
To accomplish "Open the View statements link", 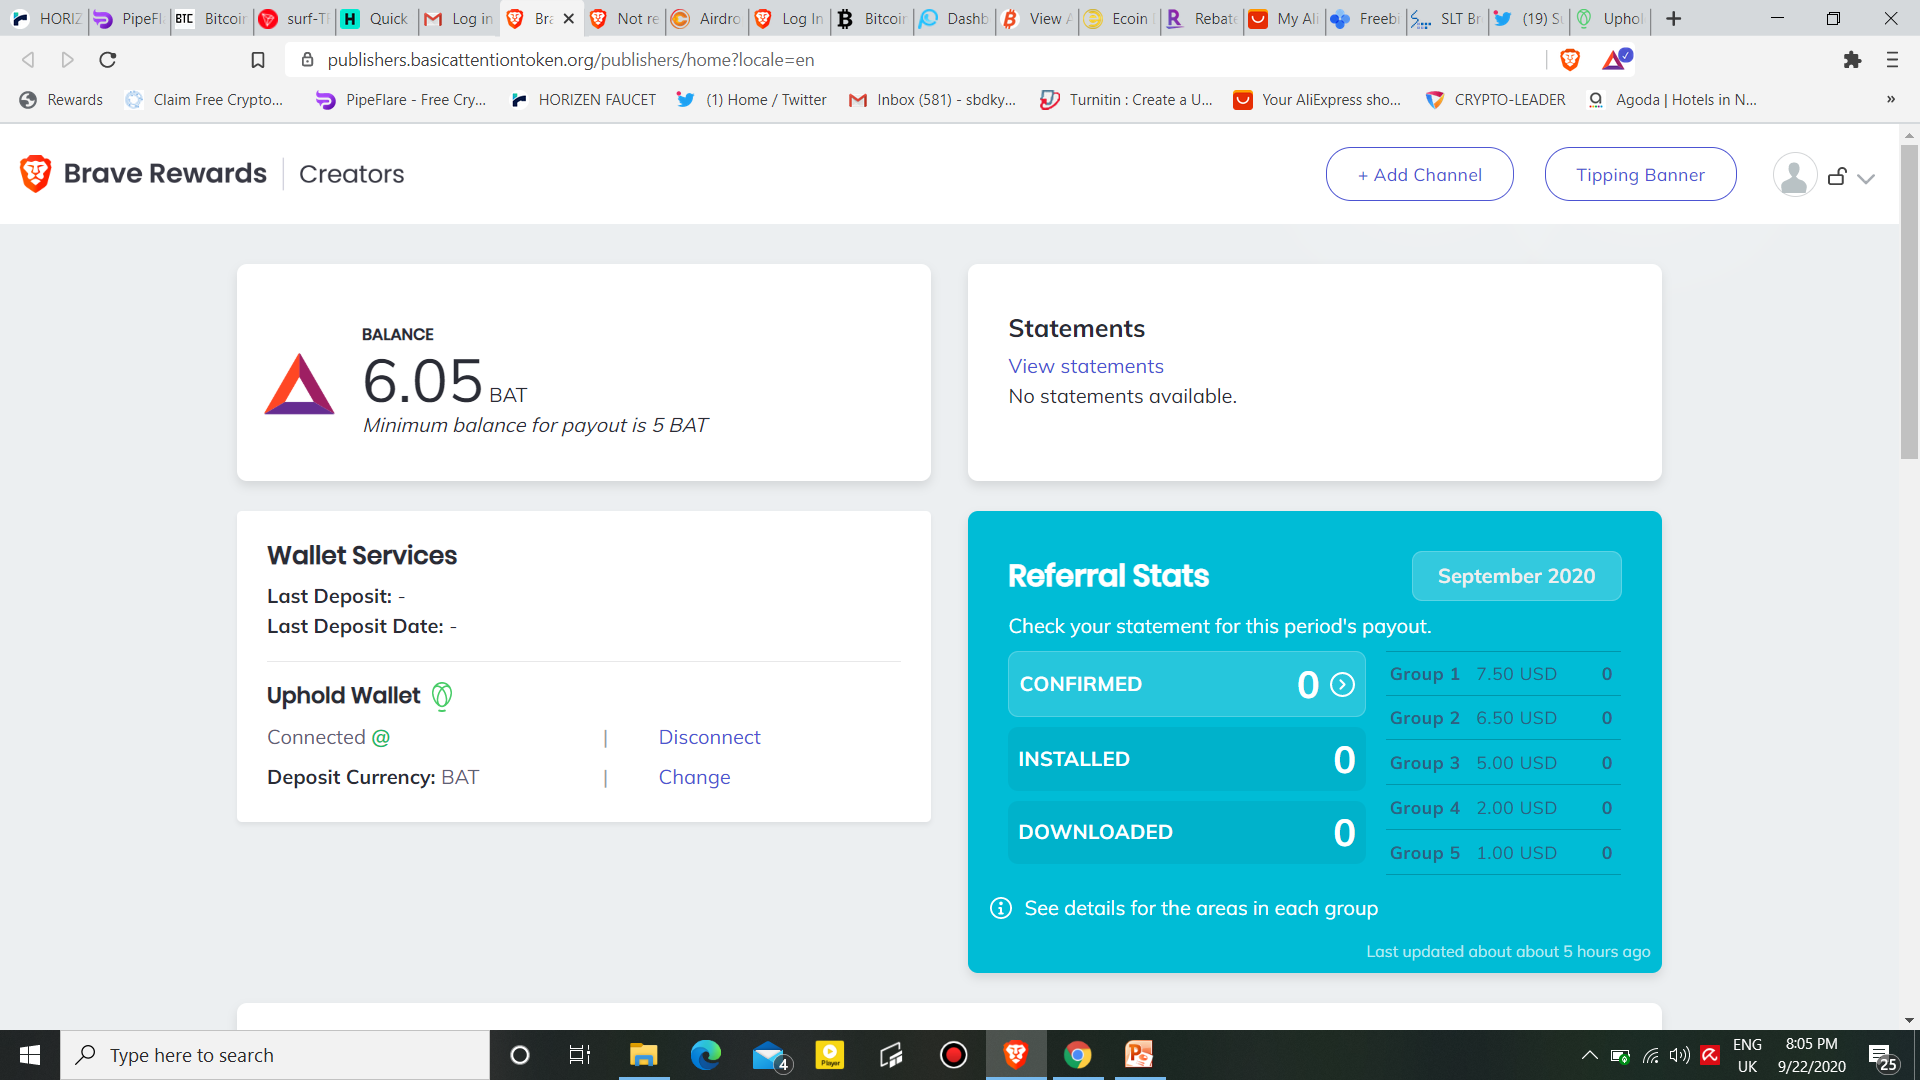I will click(1086, 366).
